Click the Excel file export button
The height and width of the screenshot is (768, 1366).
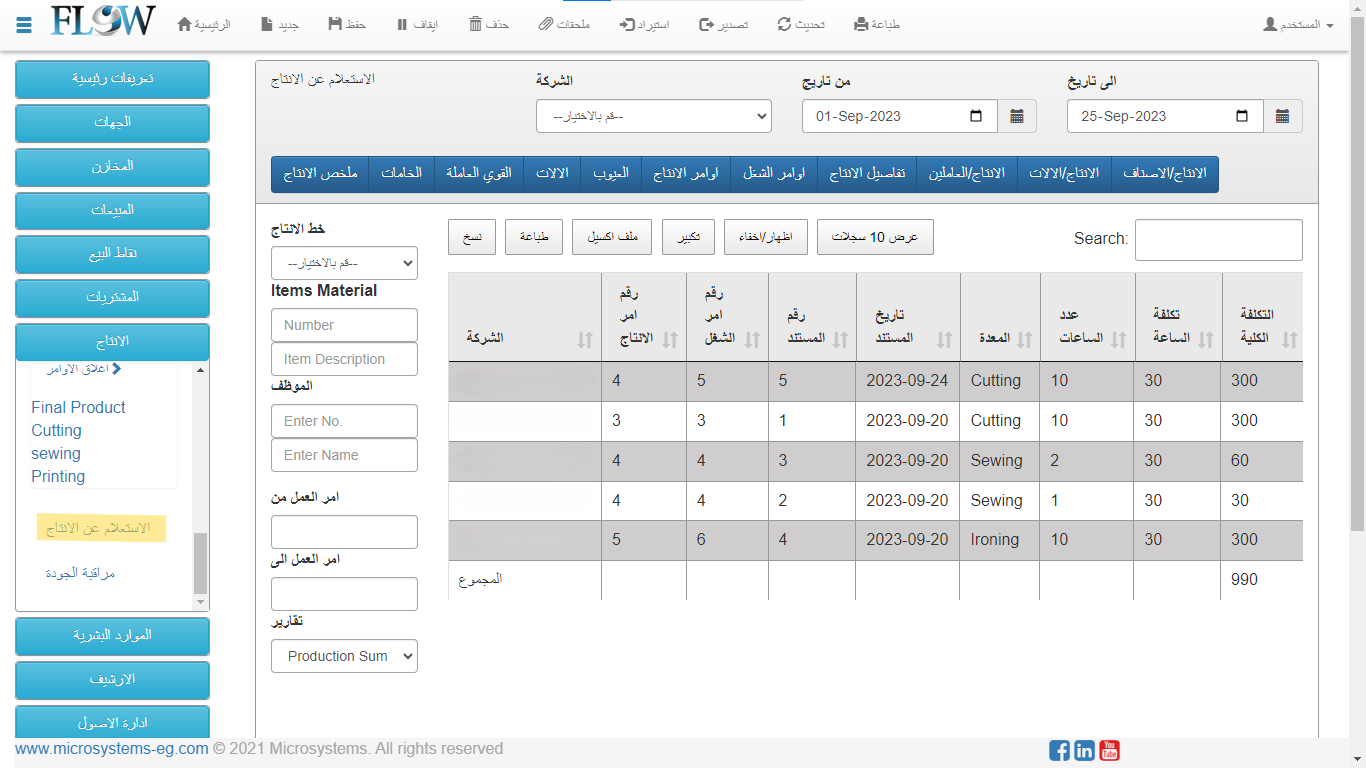pyautogui.click(x=612, y=237)
